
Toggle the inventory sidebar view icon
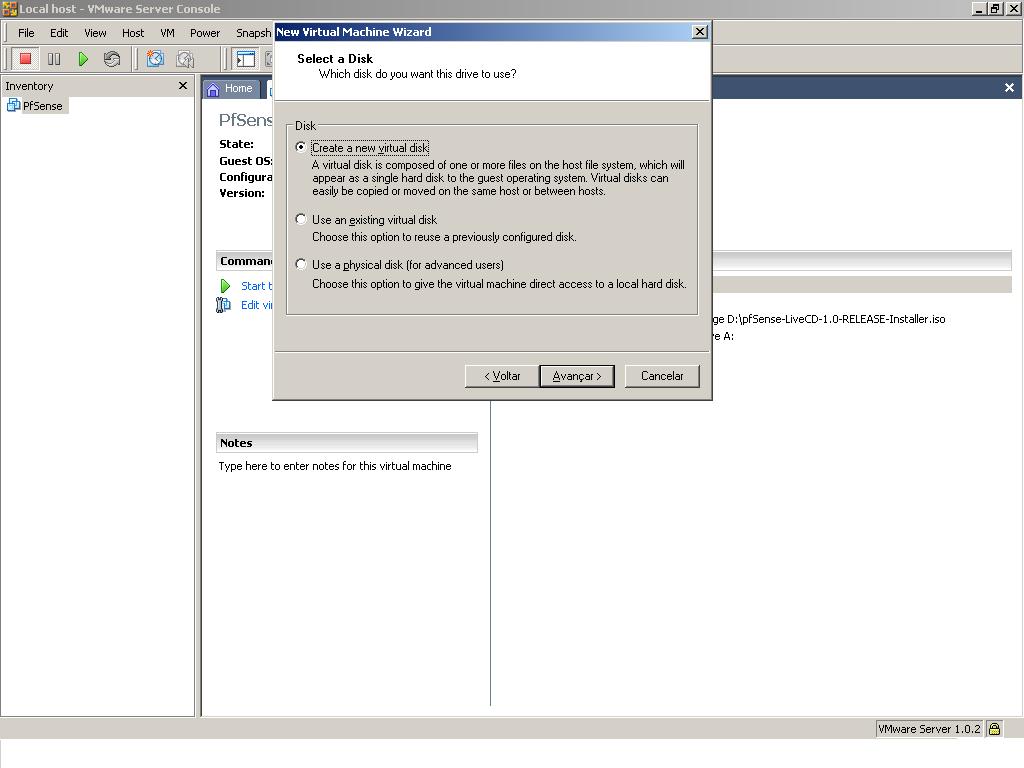[x=246, y=59]
